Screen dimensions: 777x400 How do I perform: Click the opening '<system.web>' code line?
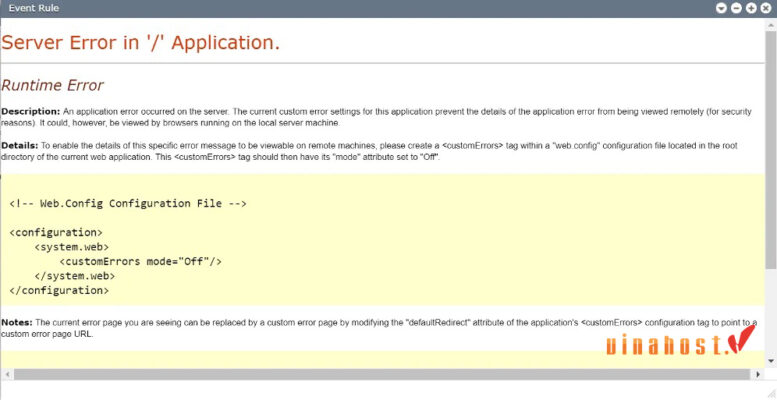click(x=72, y=247)
